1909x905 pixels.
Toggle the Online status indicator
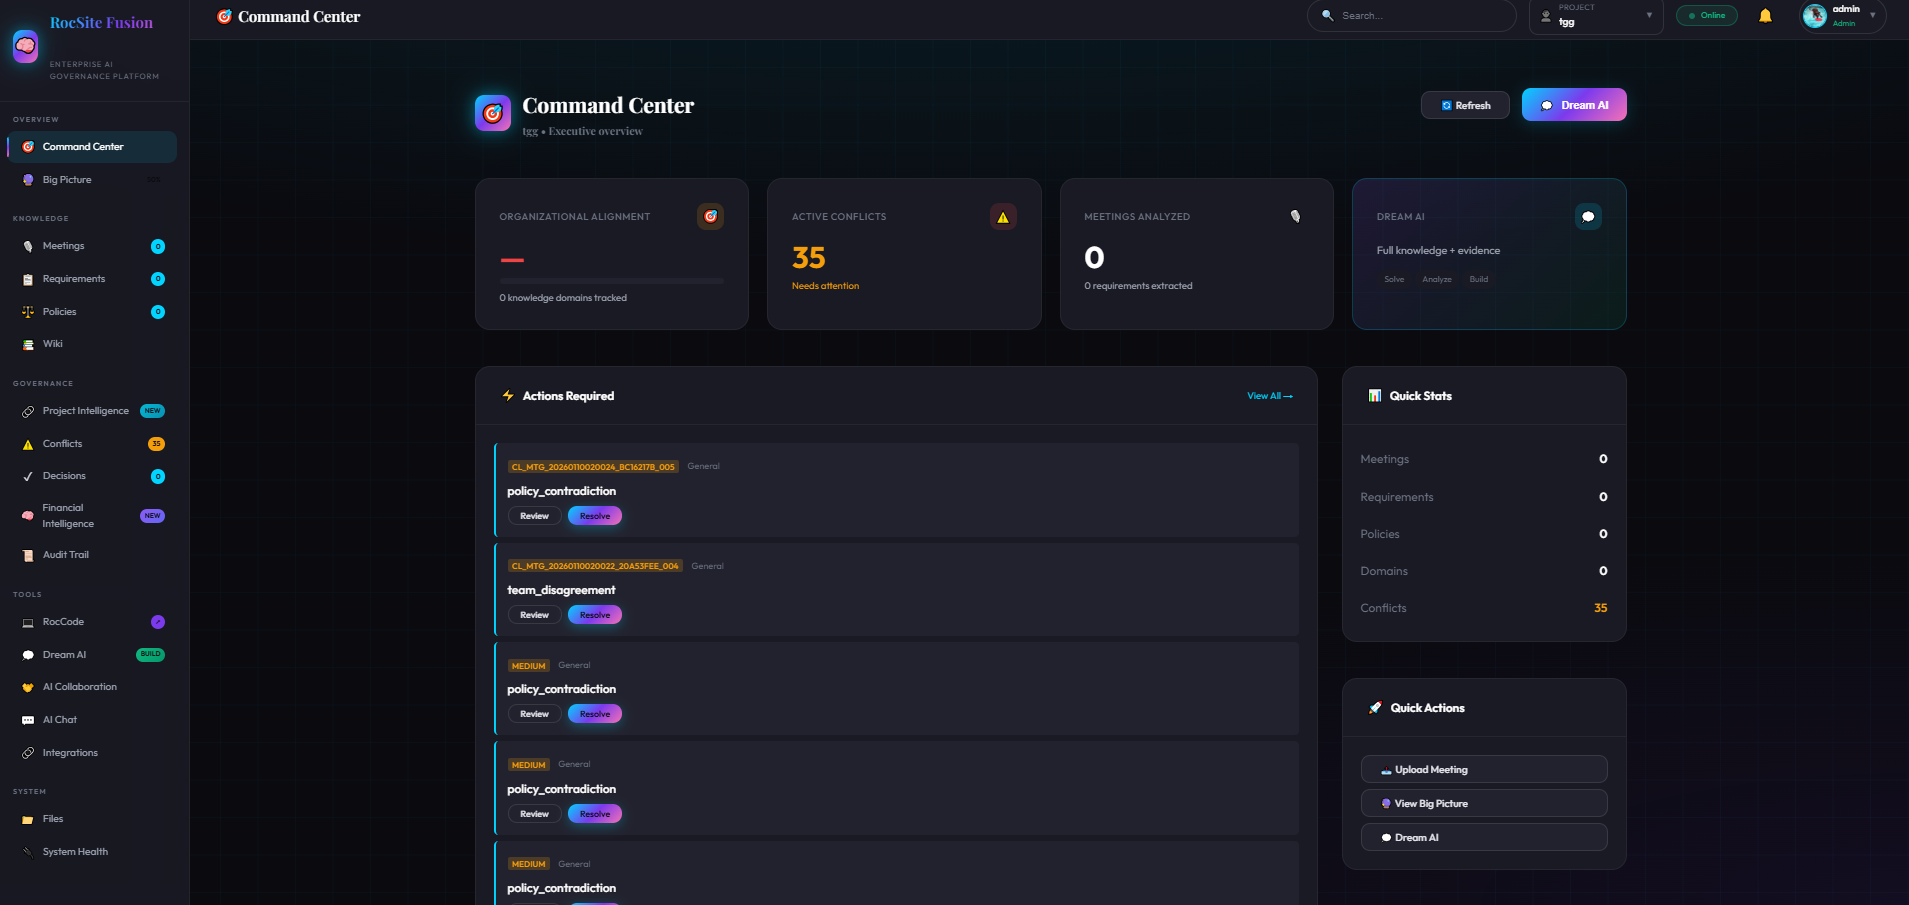pyautogui.click(x=1706, y=15)
